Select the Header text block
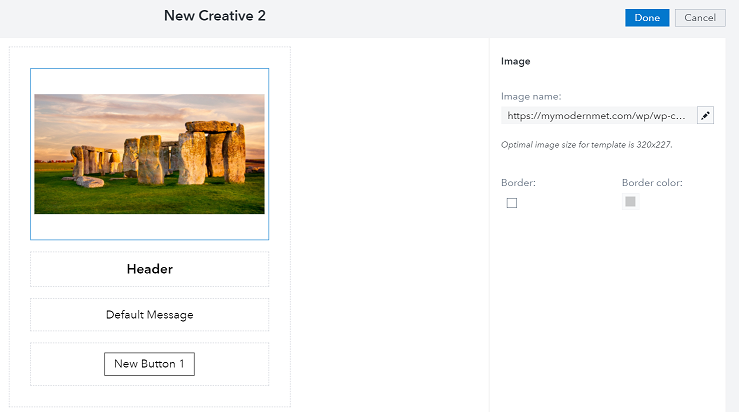Screen dimensions: 739x412 click(149, 269)
